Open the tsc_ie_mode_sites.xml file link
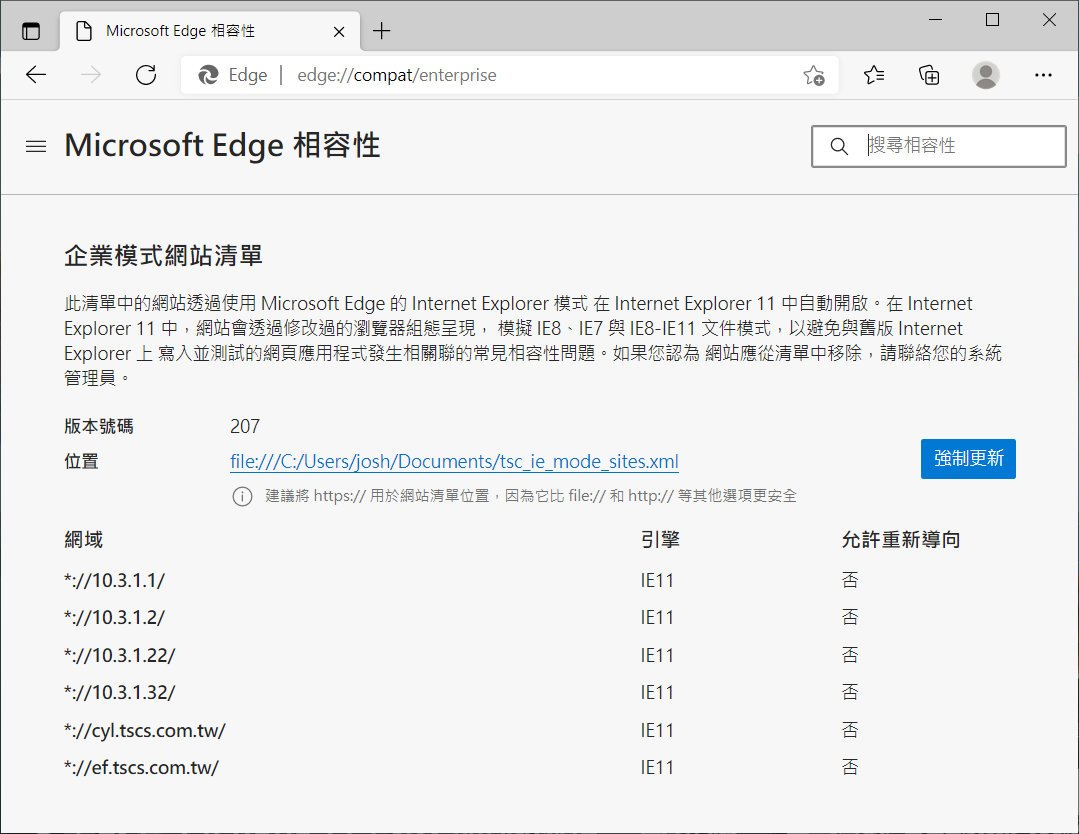This screenshot has height=834, width=1079. pos(454,462)
